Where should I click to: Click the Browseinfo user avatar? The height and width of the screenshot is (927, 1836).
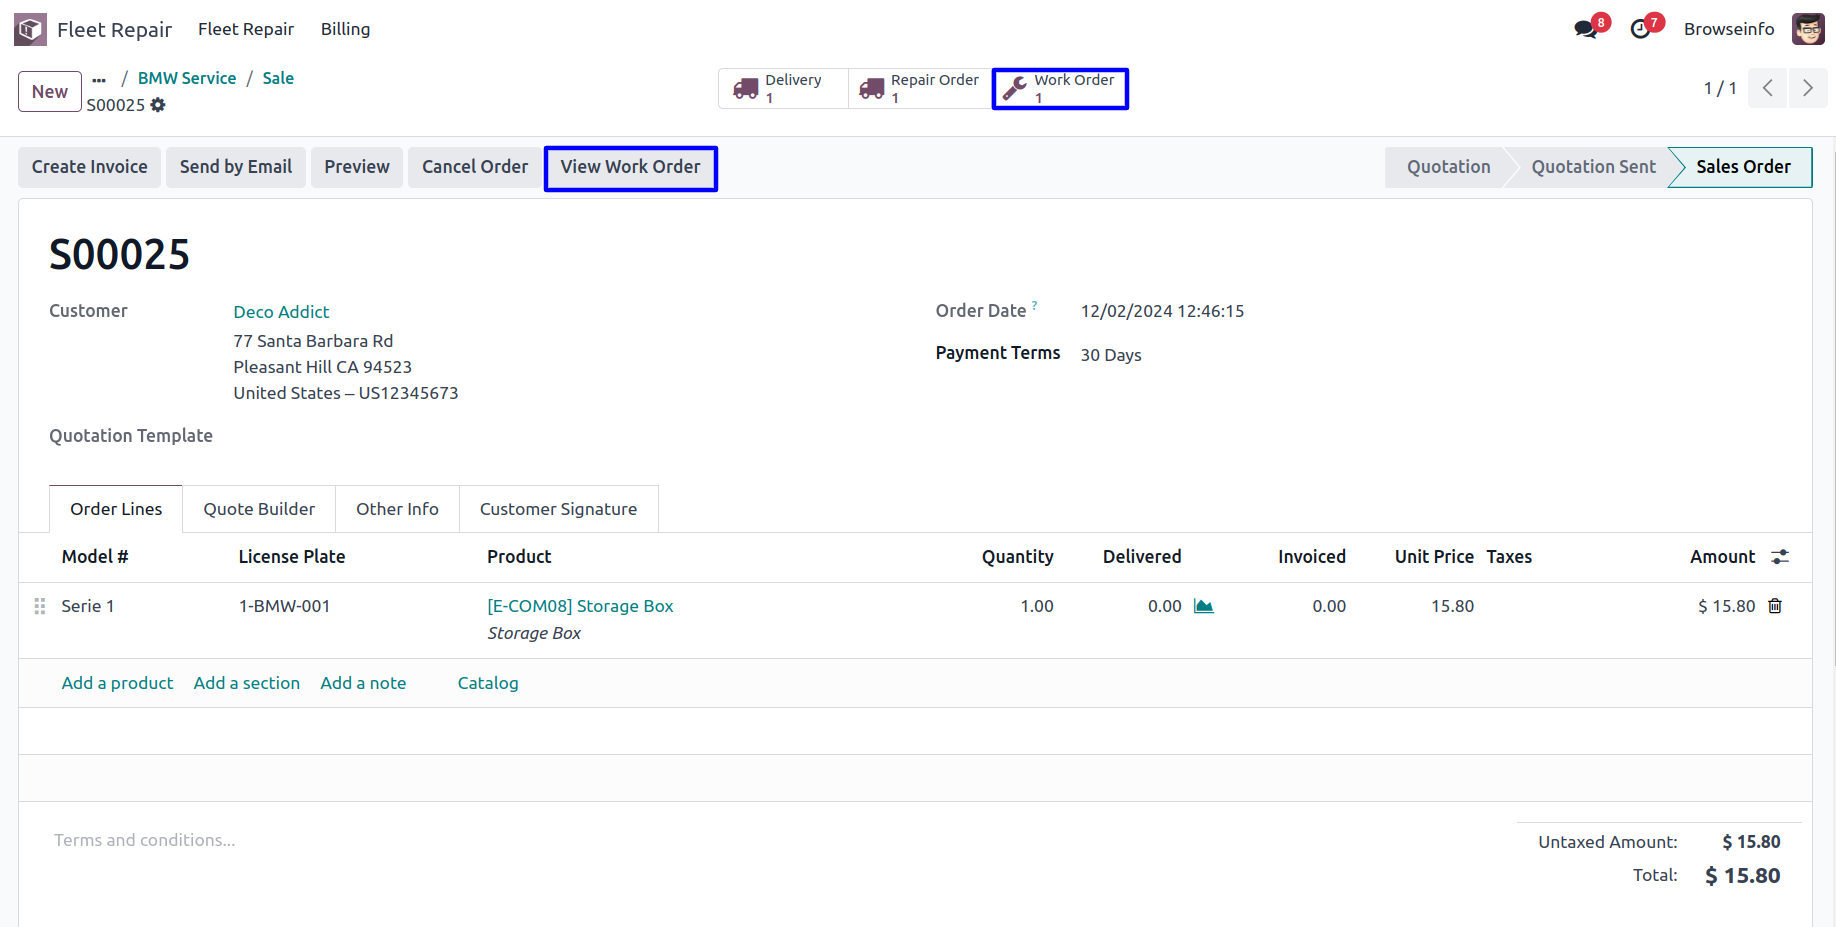1808,29
